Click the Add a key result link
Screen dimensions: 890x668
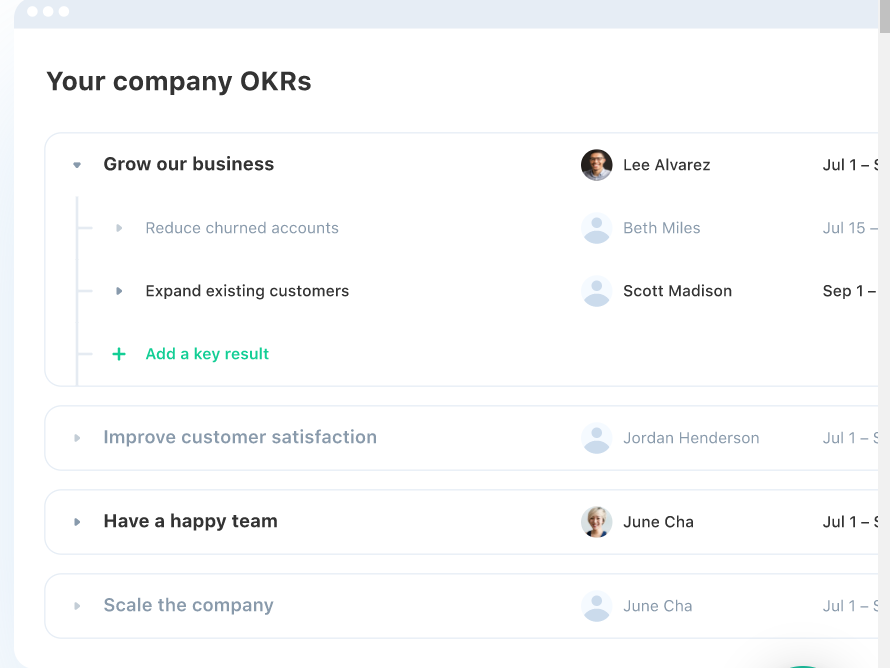point(207,354)
